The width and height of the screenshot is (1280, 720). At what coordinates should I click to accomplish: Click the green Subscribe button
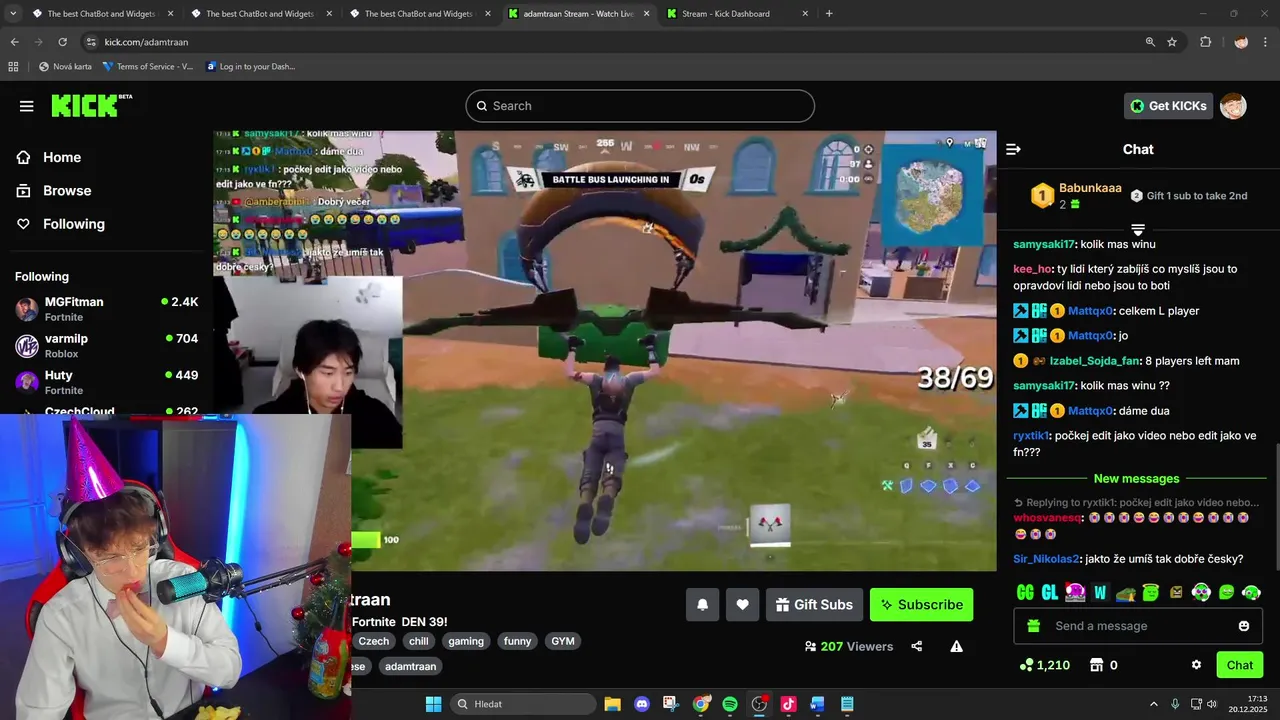921,604
